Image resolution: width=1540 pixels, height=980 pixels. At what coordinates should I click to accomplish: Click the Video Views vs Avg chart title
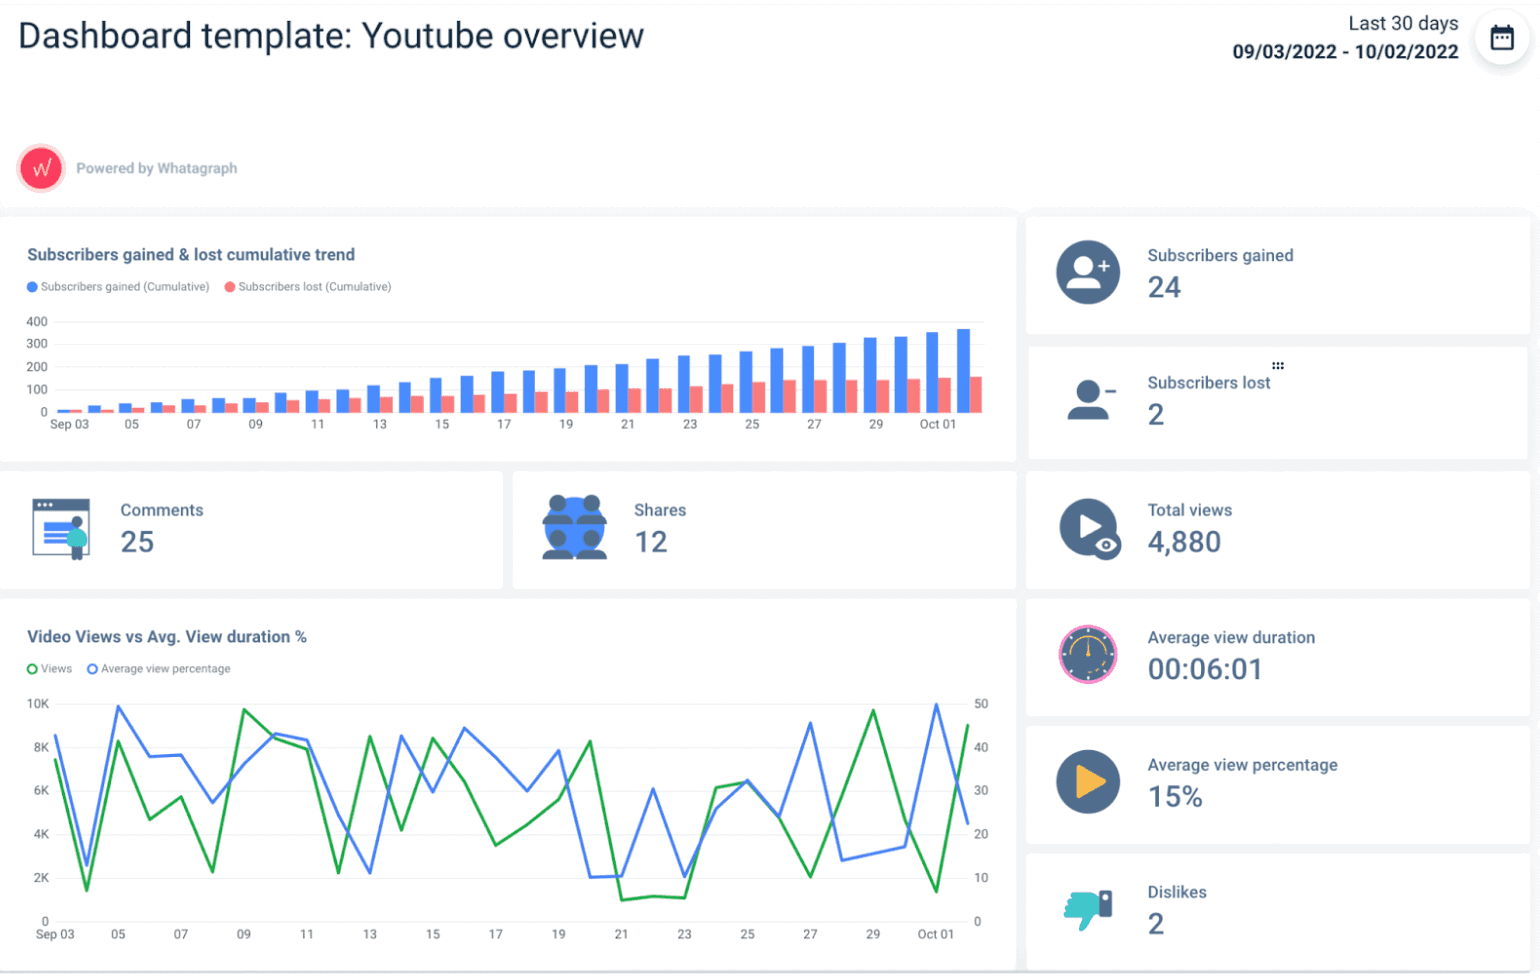(167, 636)
